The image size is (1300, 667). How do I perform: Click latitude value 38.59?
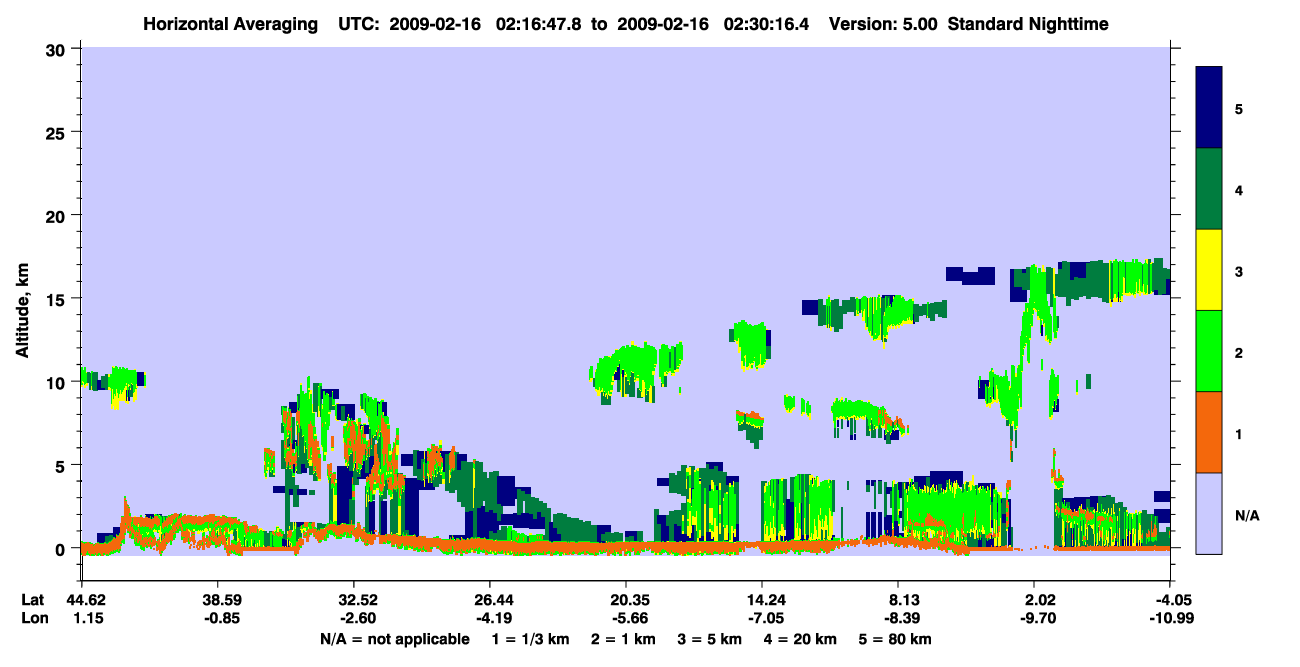217,600
